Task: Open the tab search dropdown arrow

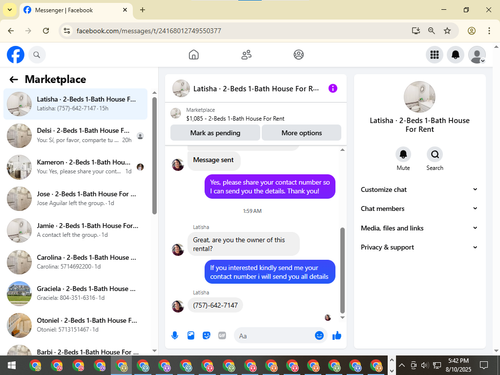Action: click(x=10, y=10)
